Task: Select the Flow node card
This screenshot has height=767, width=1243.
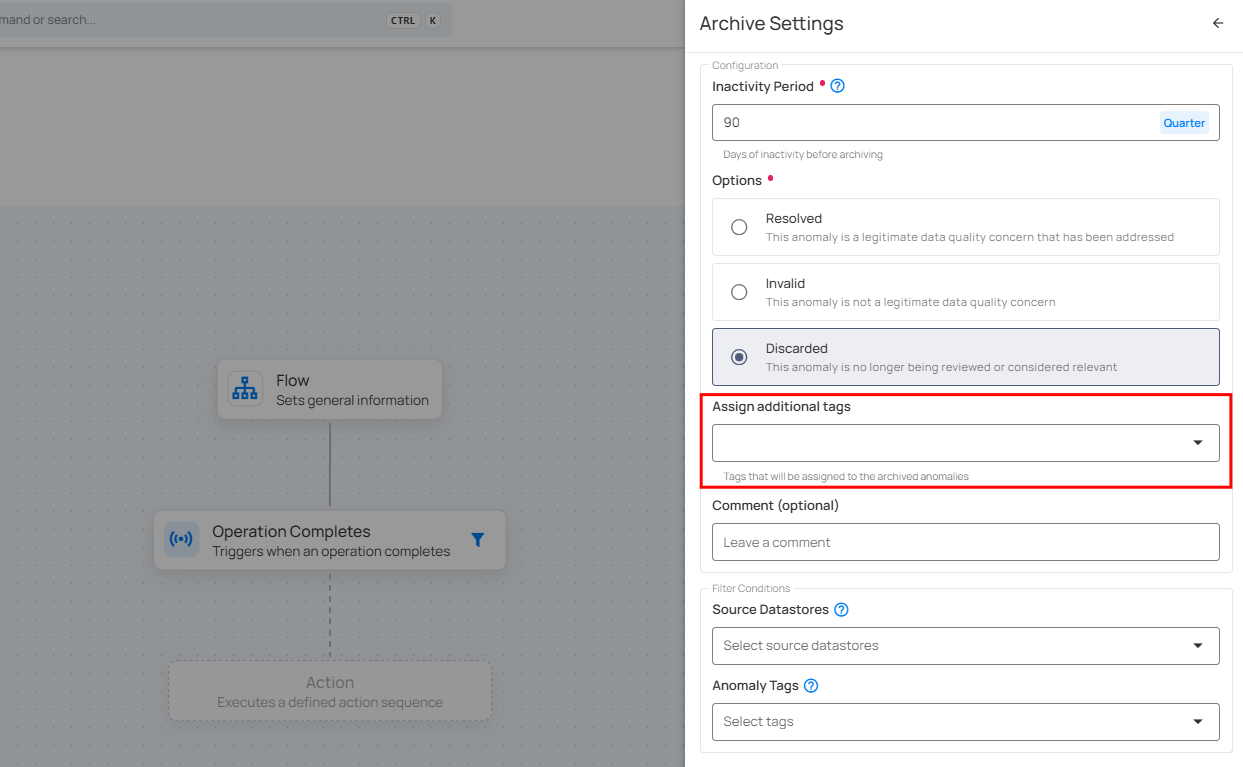Action: (x=329, y=388)
